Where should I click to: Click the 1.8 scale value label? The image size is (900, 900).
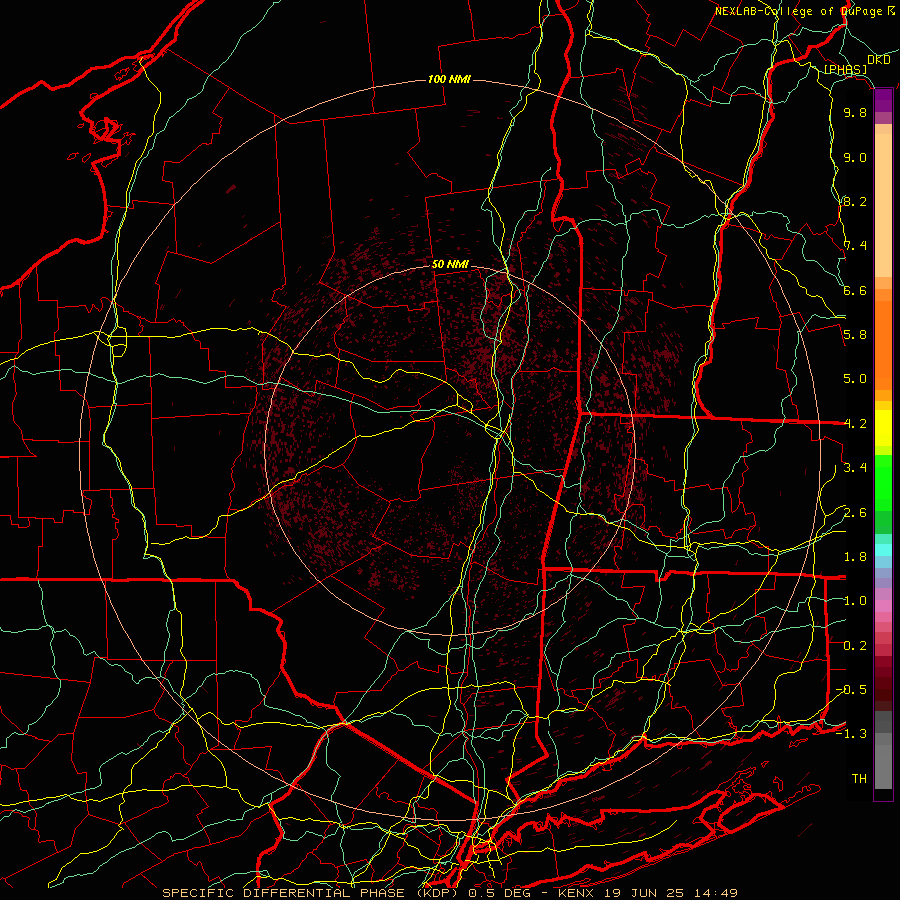click(x=855, y=557)
